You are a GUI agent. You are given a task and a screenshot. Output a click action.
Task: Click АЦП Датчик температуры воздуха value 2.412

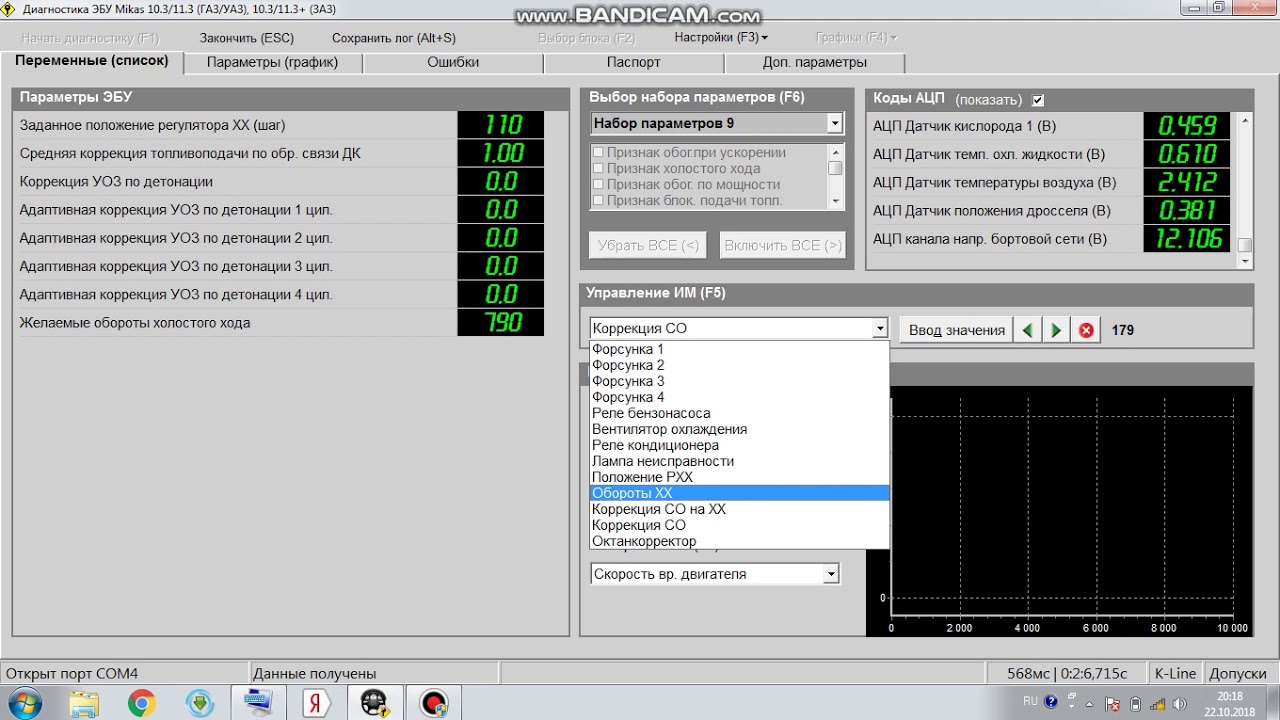pos(1187,182)
